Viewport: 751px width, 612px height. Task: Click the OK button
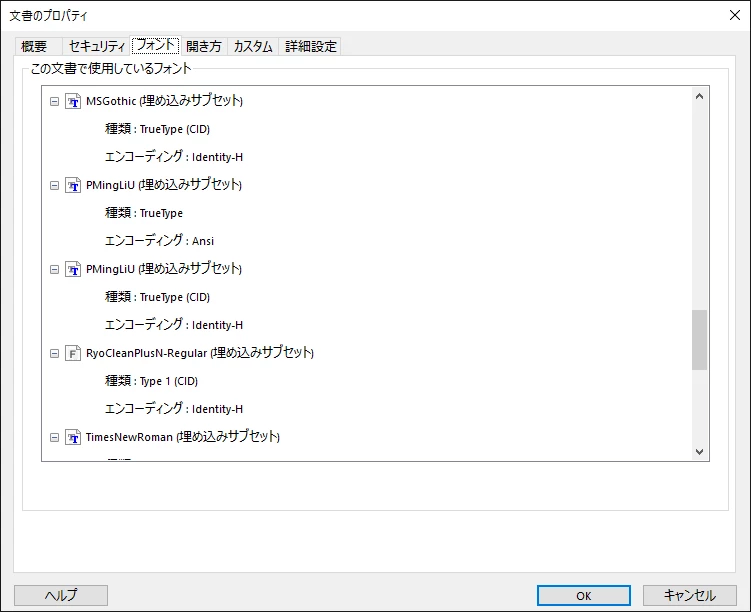coord(583,596)
